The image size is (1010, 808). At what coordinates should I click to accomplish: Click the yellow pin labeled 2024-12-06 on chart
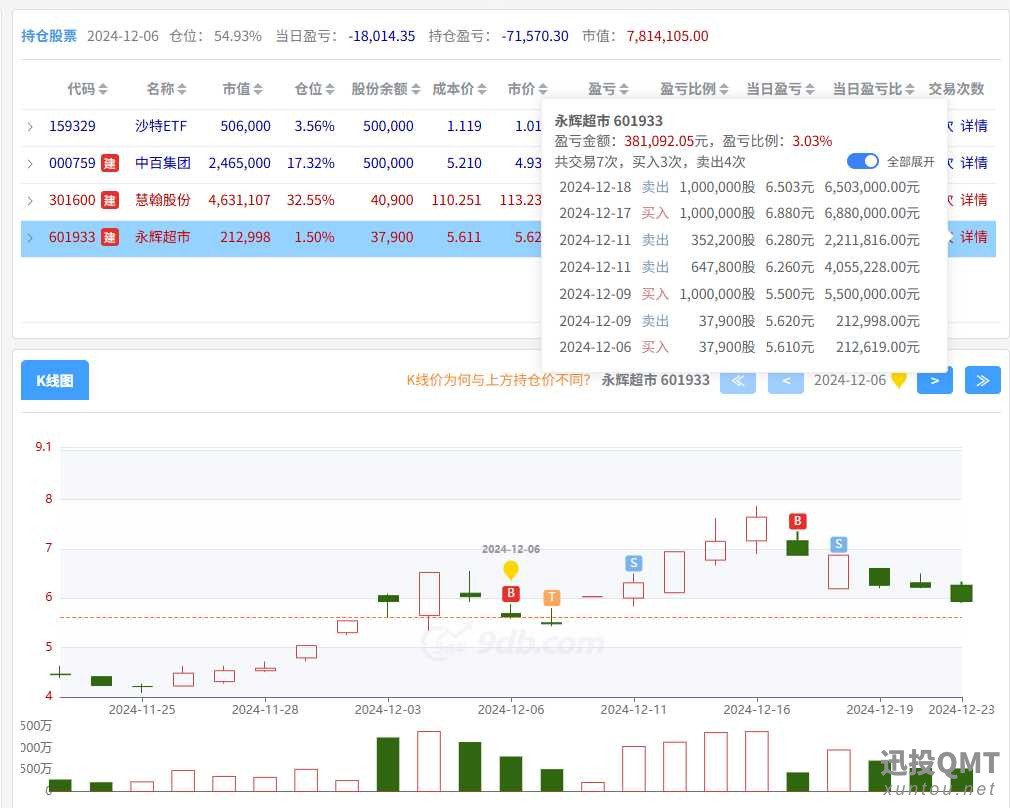click(x=511, y=570)
